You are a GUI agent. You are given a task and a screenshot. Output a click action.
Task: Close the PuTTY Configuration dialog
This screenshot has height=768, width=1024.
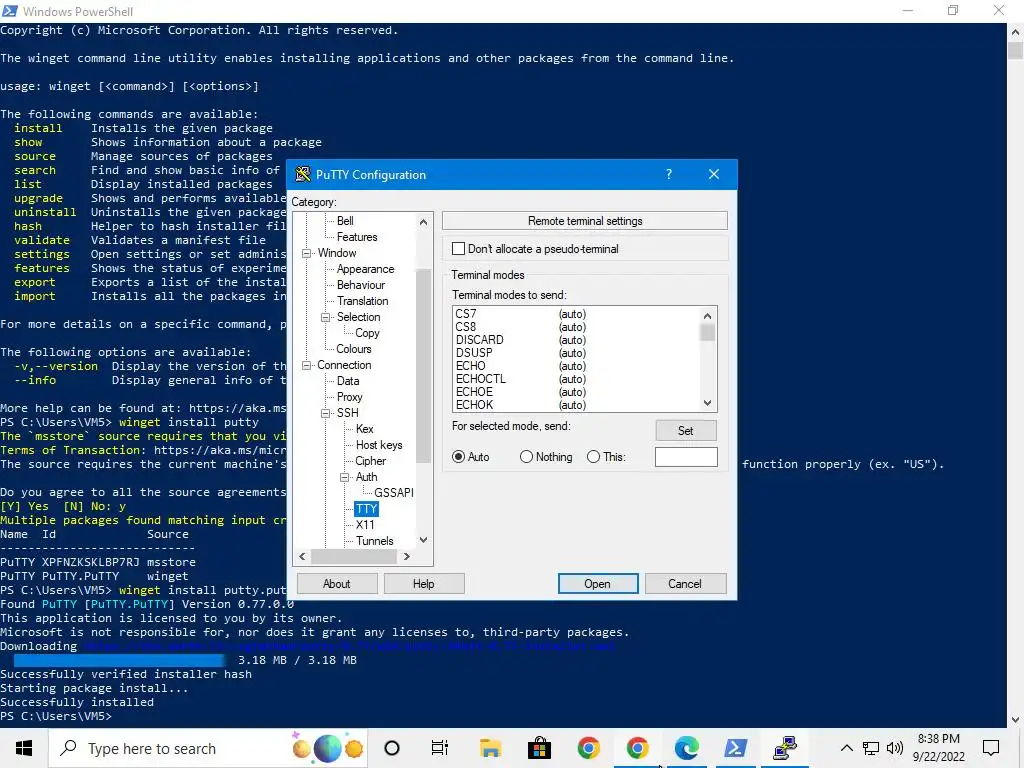714,174
